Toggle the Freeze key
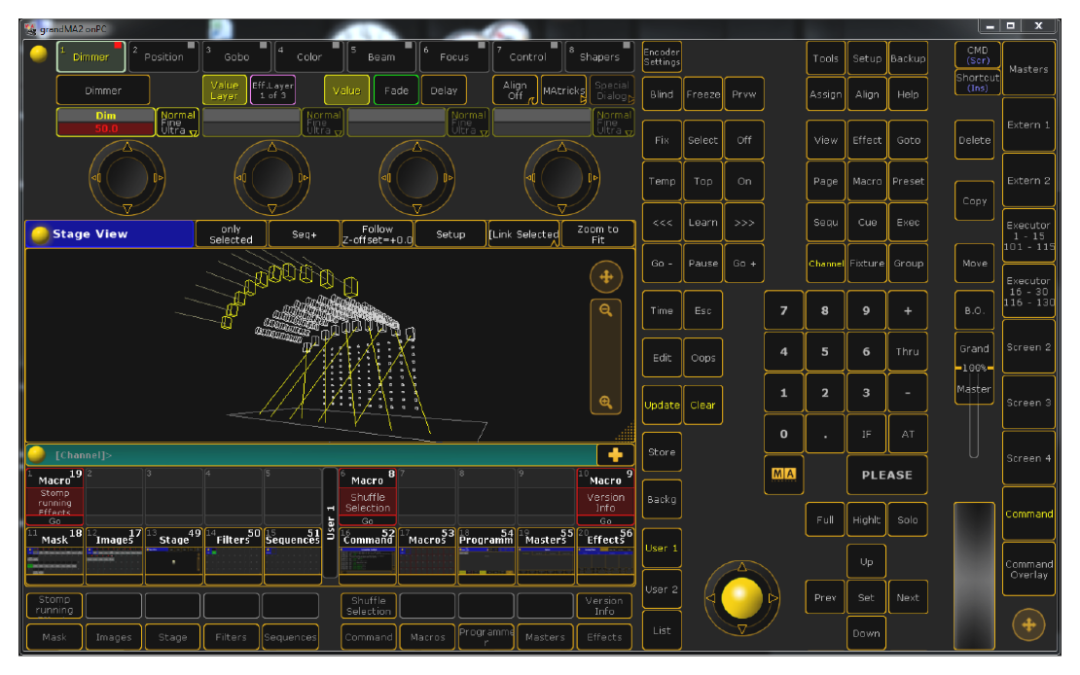The image size is (1080, 675). [x=703, y=94]
